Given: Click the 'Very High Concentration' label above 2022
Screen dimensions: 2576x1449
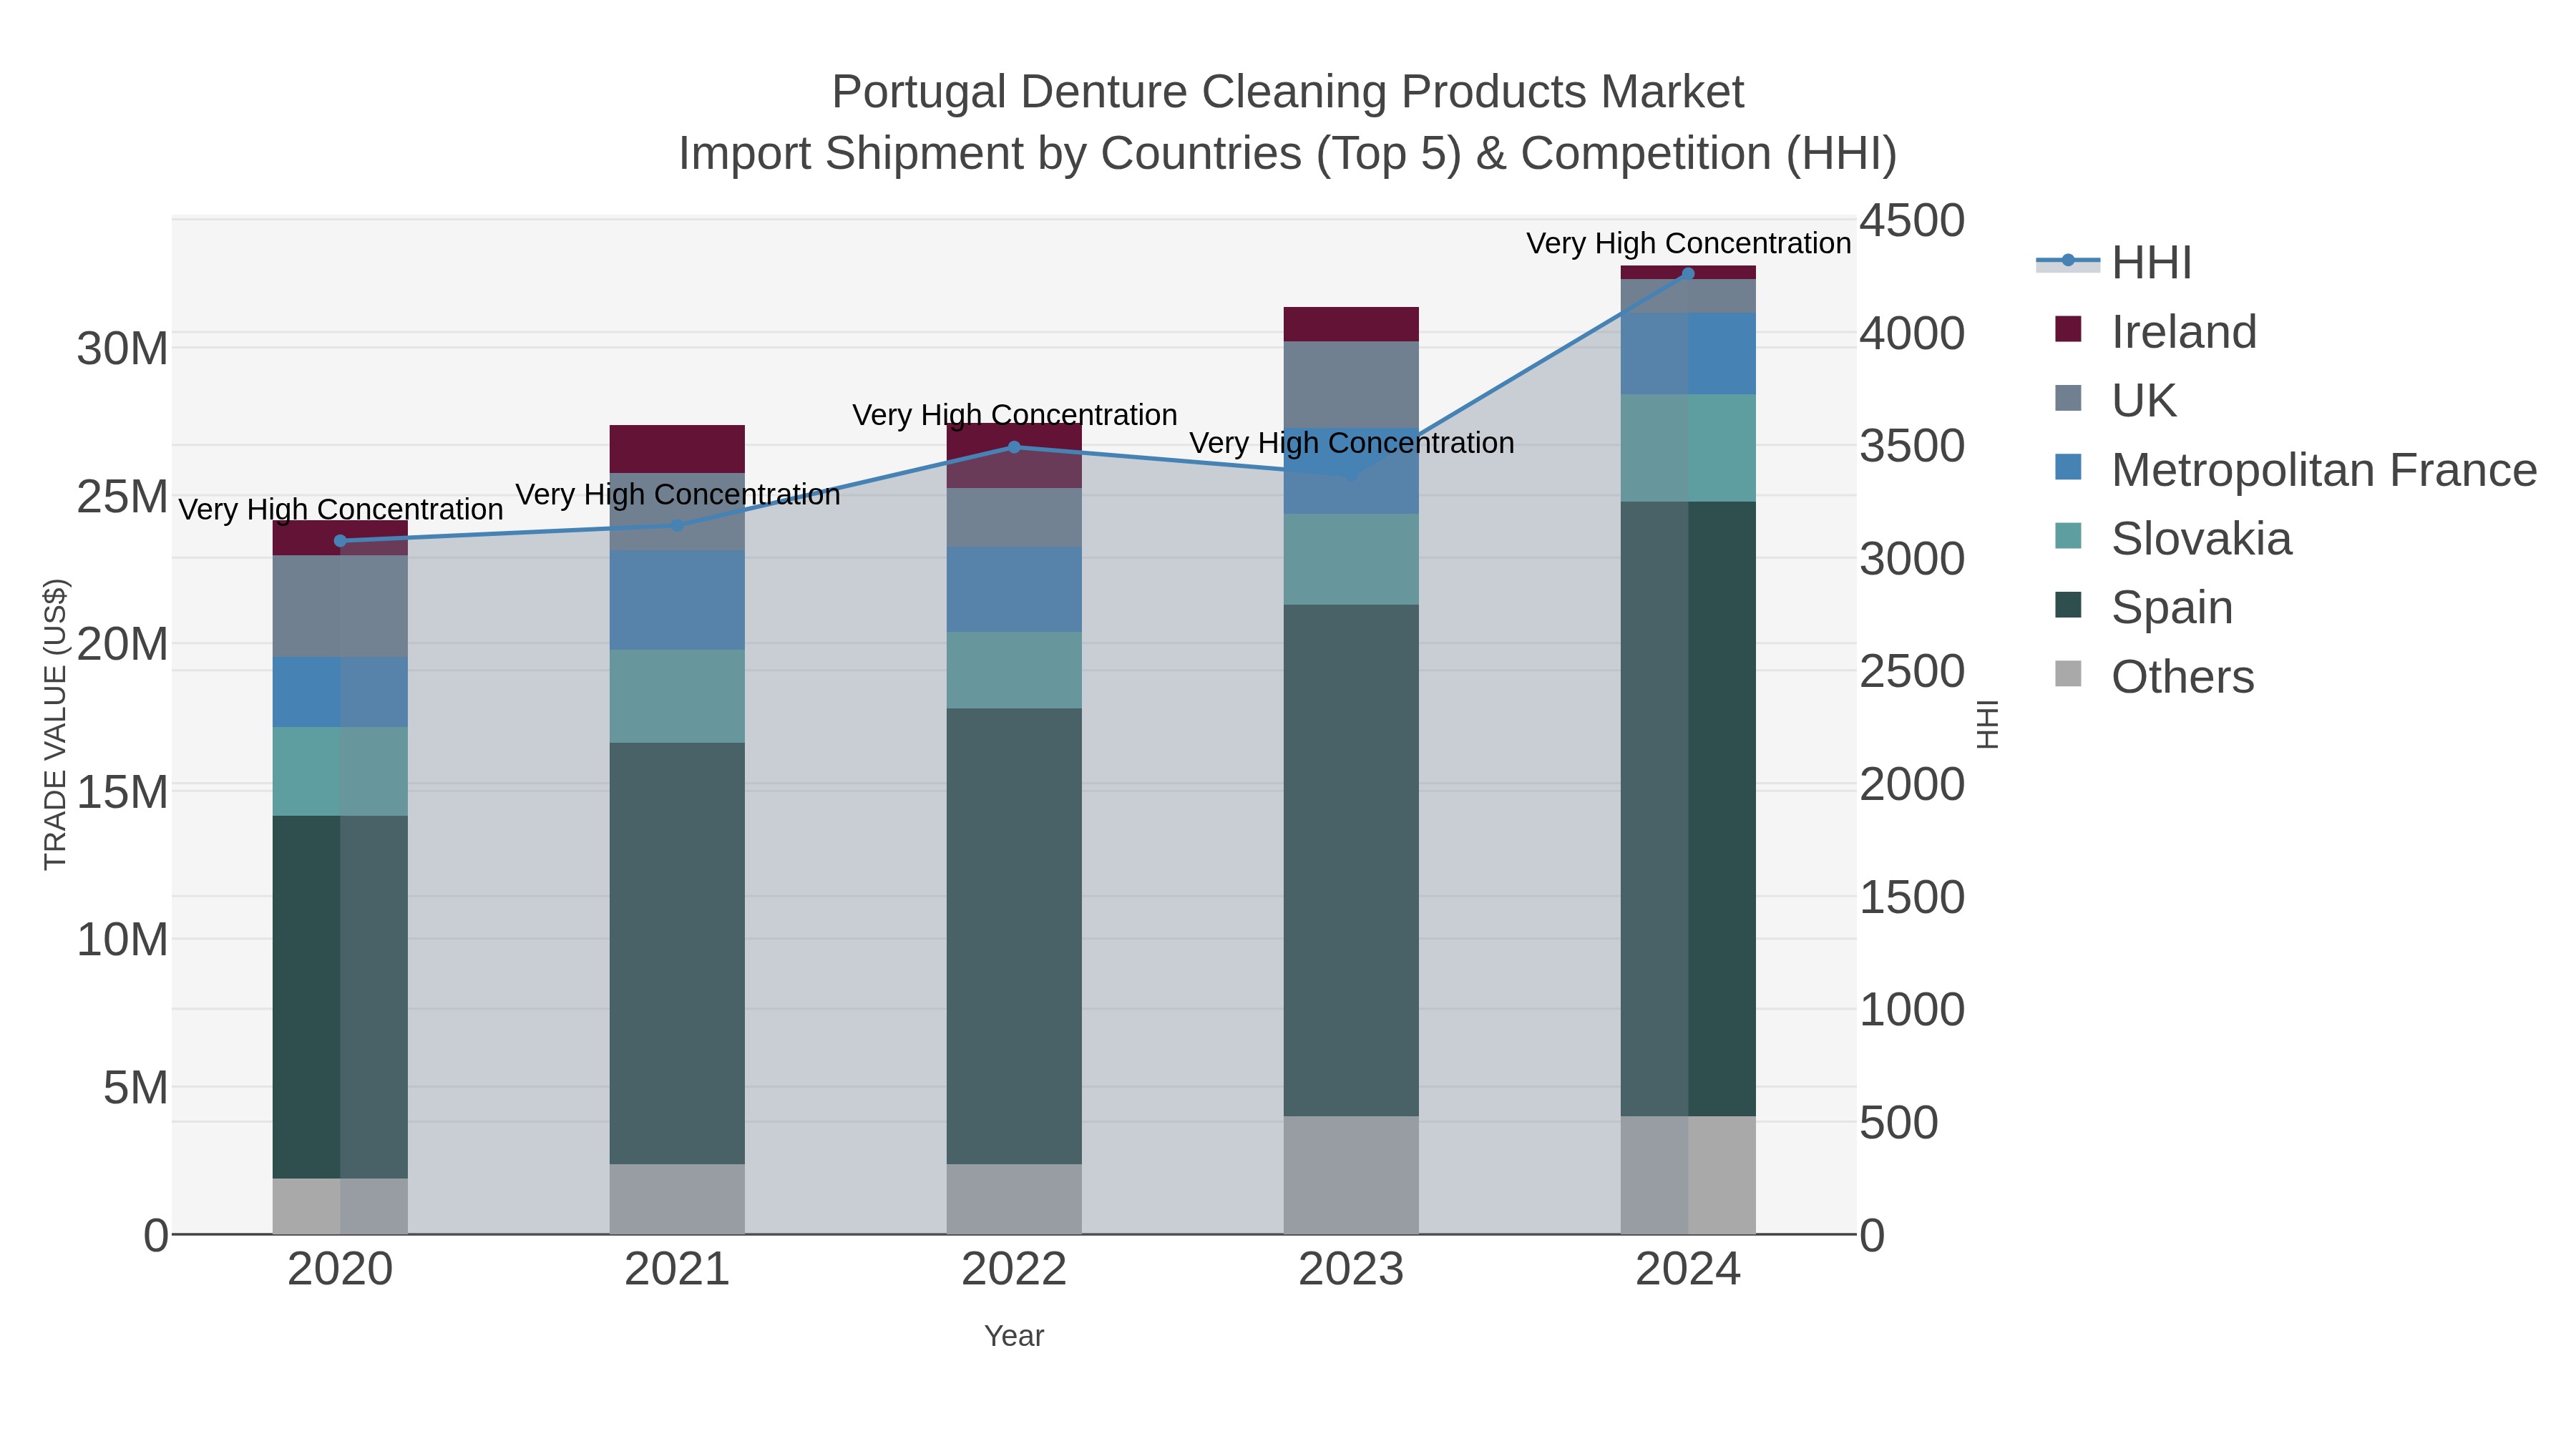Looking at the screenshot, I should 1014,415.
